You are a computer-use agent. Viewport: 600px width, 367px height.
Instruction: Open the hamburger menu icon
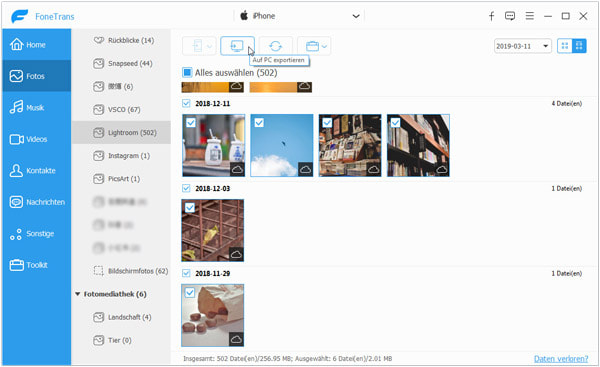tap(530, 16)
